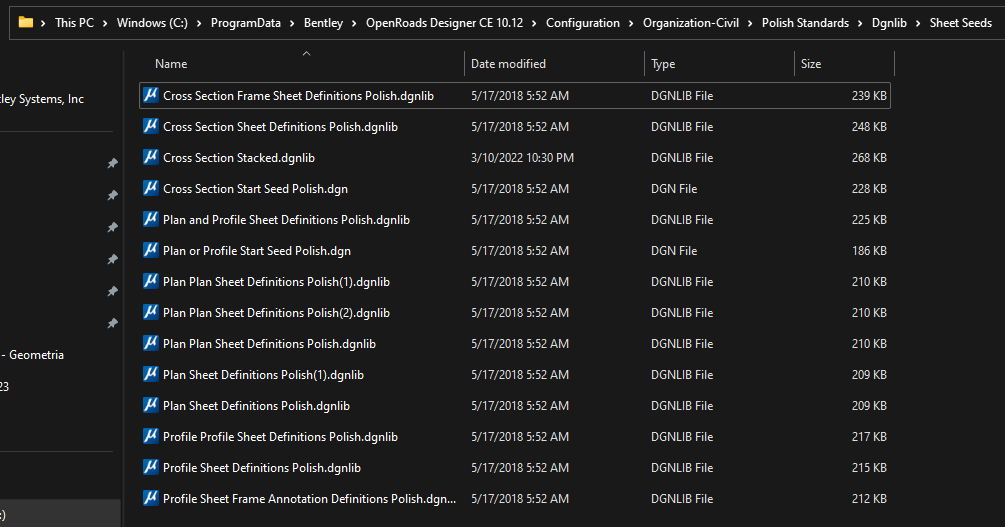Click DGN File type of Cross Section Start Seed
Image resolution: width=1005 pixels, height=527 pixels.
click(674, 188)
